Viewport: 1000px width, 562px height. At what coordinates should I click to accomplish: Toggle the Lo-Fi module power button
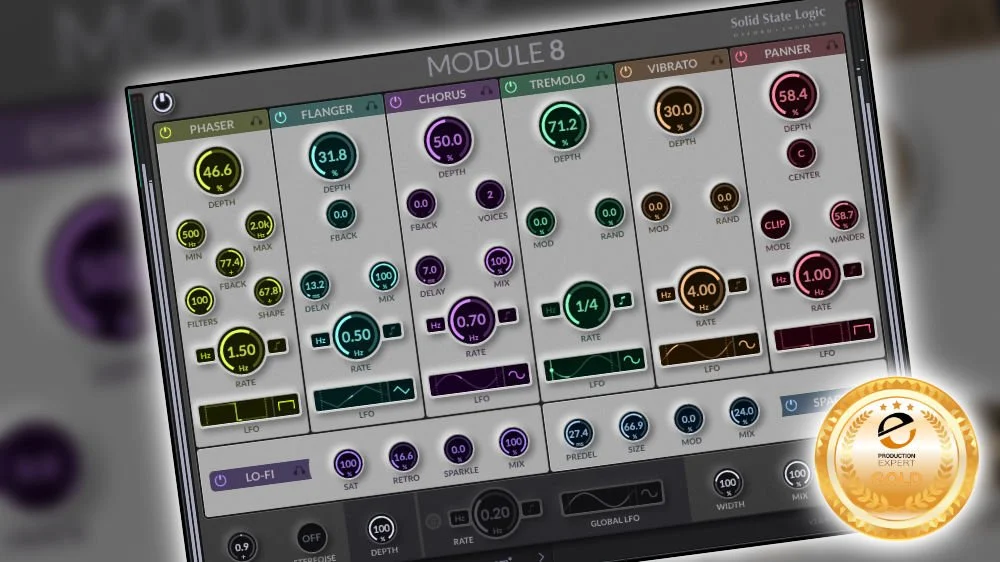221,480
